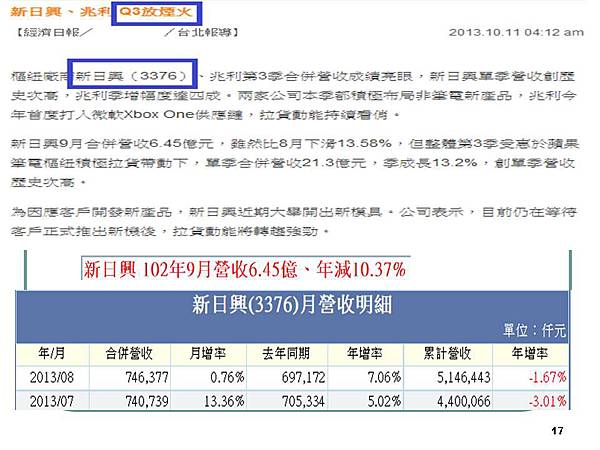The height and width of the screenshot is (450, 600).
Task: Click the value 0.76%
Action: (227, 377)
